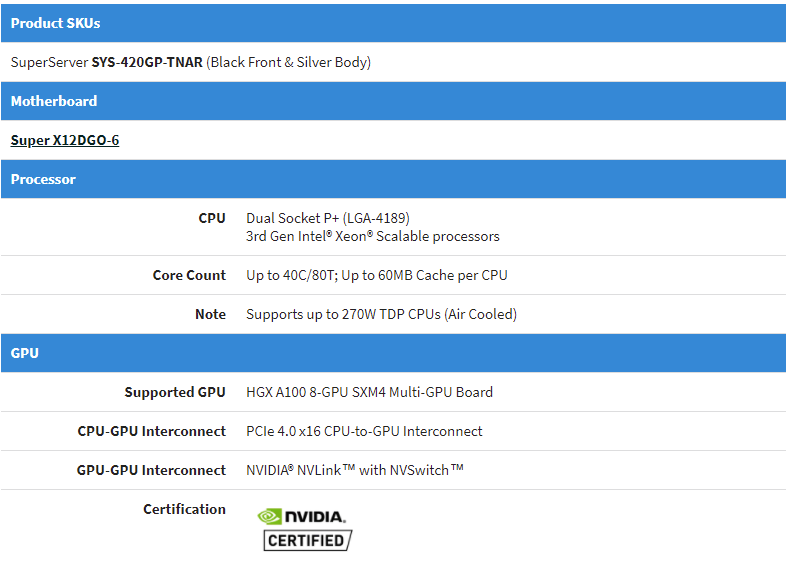Click the 3rd Gen Intel Xeon Scalable text
Screen dimensions: 787x568
(x=373, y=237)
